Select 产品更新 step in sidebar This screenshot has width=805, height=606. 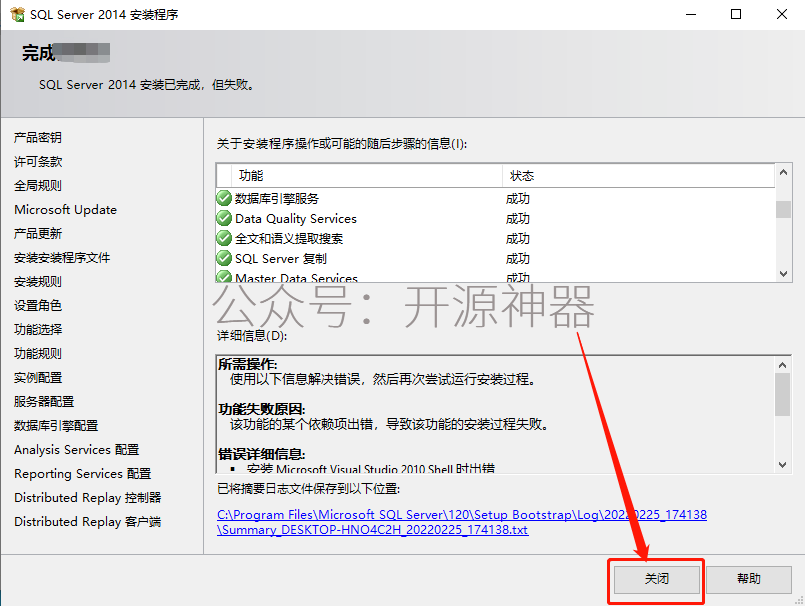click(38, 234)
